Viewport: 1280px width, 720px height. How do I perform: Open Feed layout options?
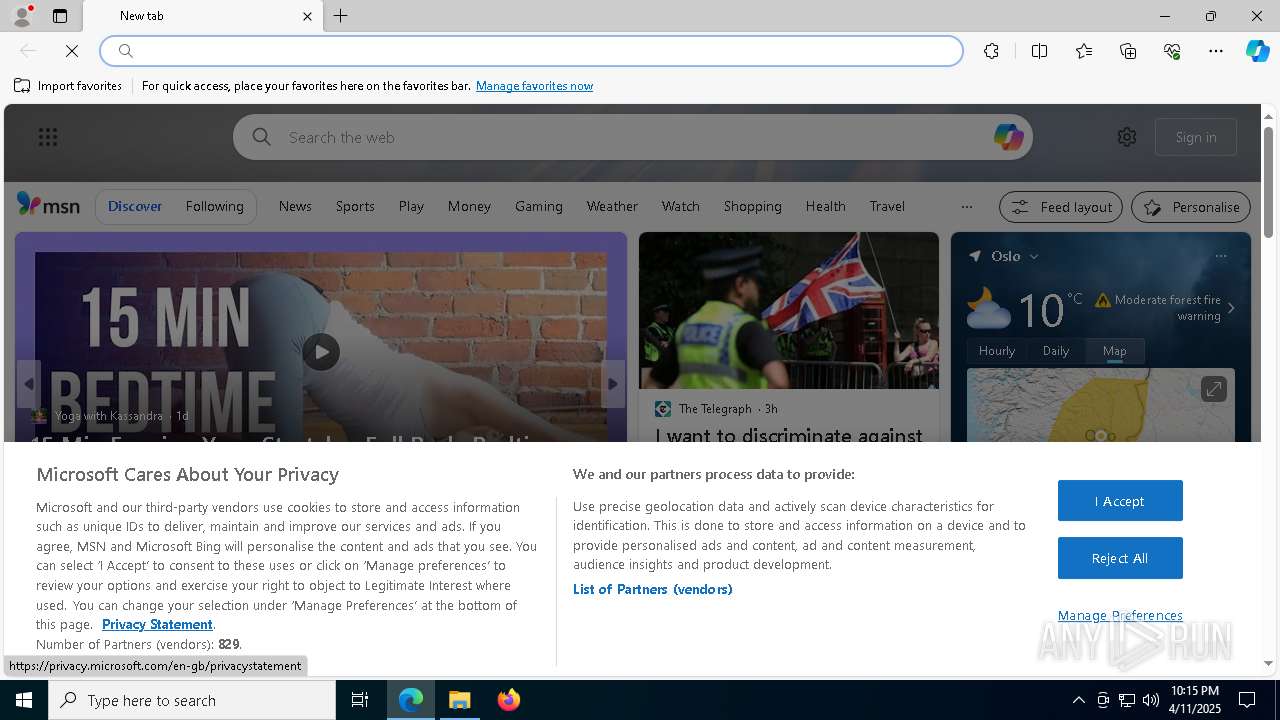tap(1061, 207)
